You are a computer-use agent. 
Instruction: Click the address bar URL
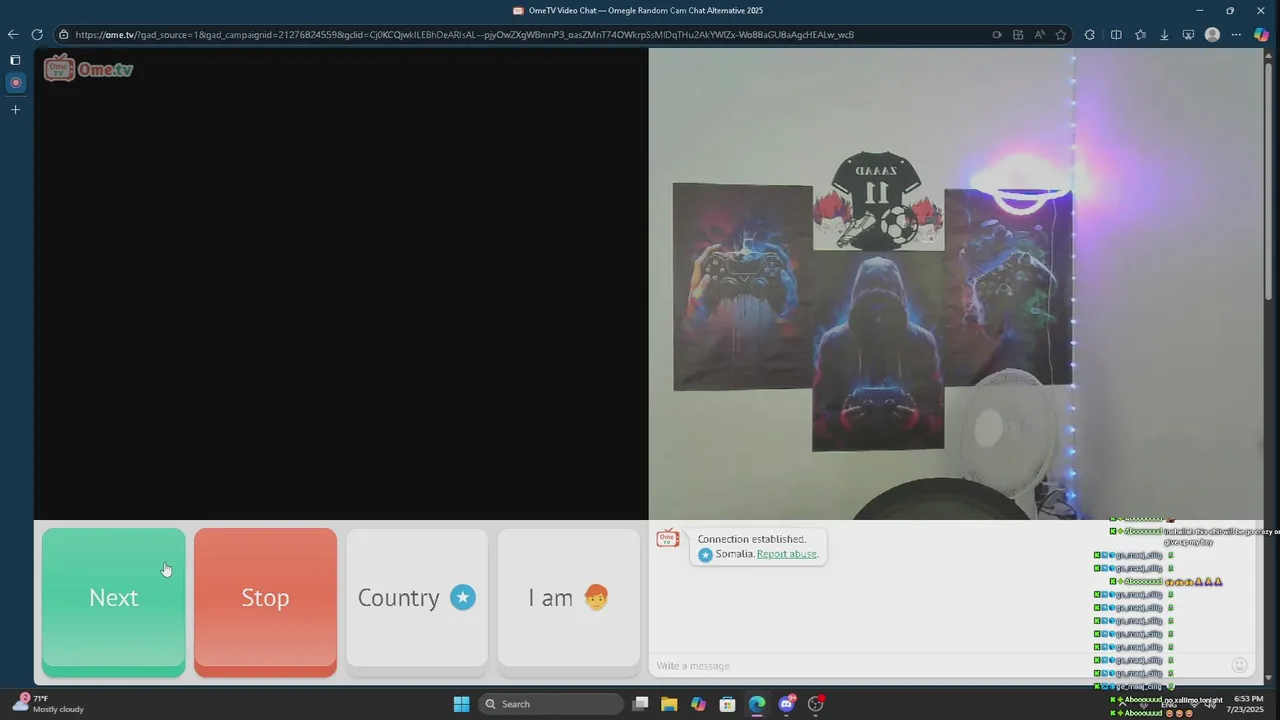click(464, 35)
